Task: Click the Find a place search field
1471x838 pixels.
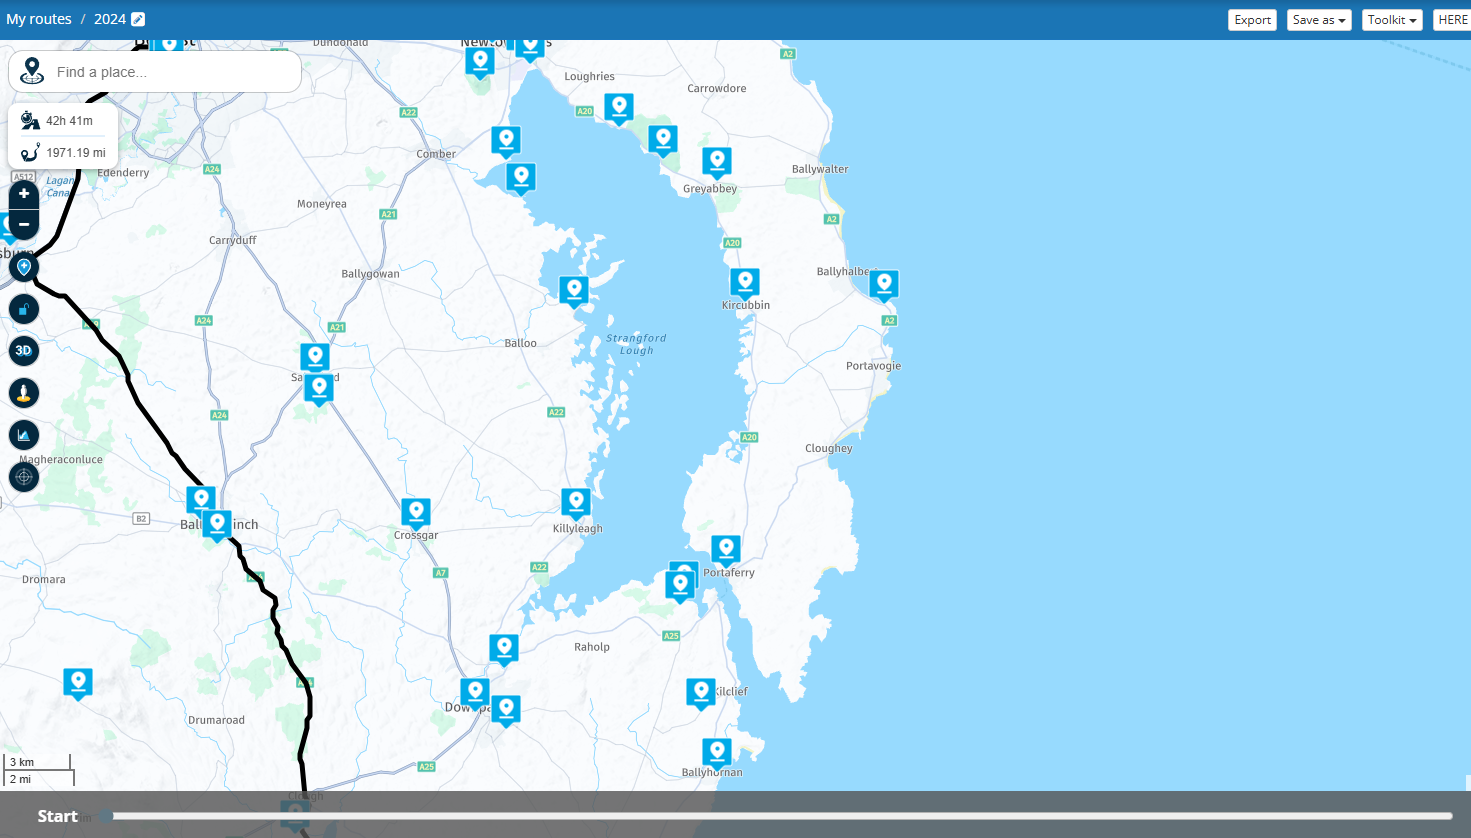Action: click(170, 72)
